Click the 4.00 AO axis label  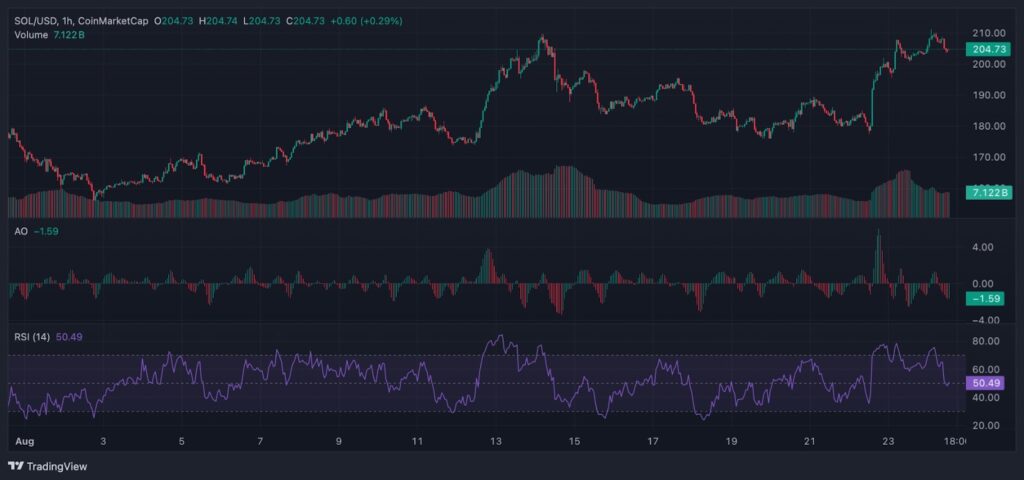click(984, 248)
